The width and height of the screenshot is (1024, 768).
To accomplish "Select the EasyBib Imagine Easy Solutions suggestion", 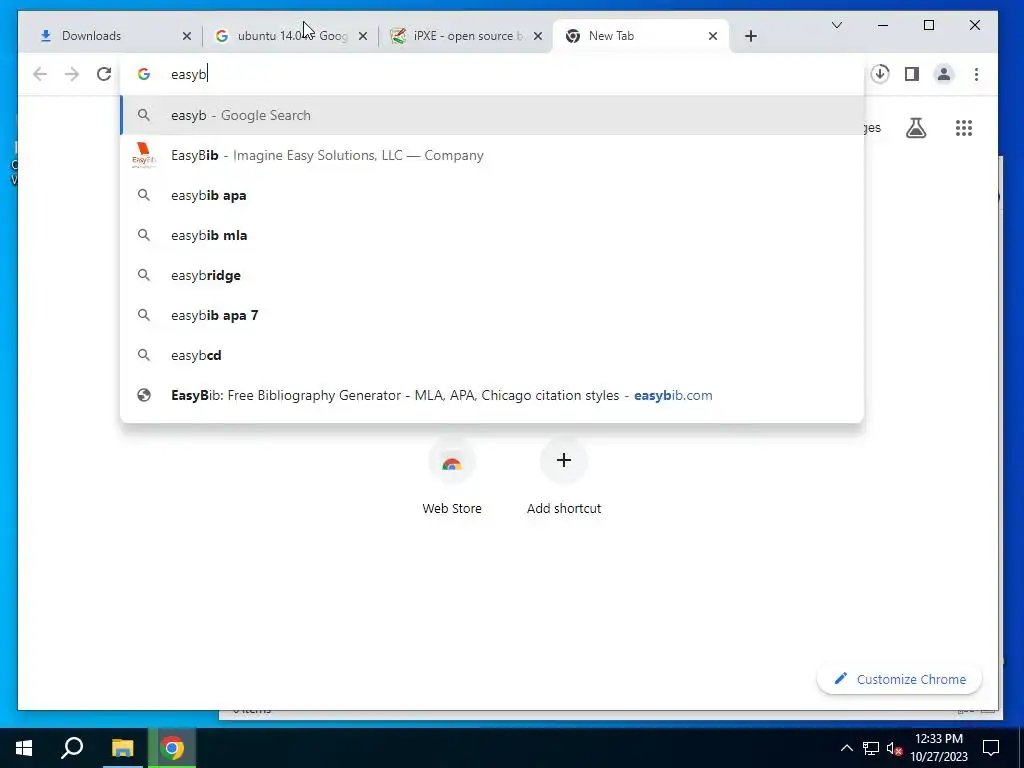I will click(x=492, y=155).
